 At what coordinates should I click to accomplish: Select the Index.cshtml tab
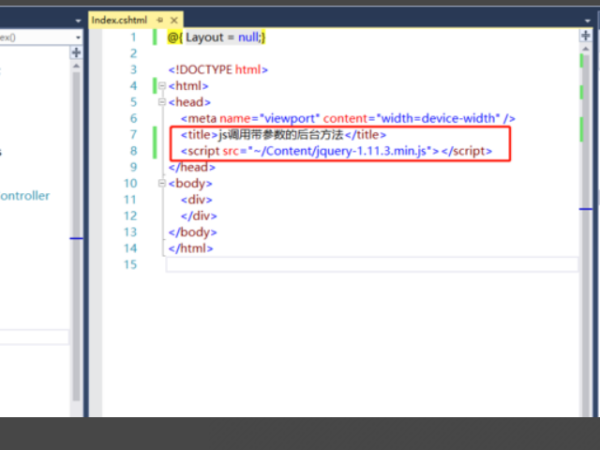click(119, 20)
